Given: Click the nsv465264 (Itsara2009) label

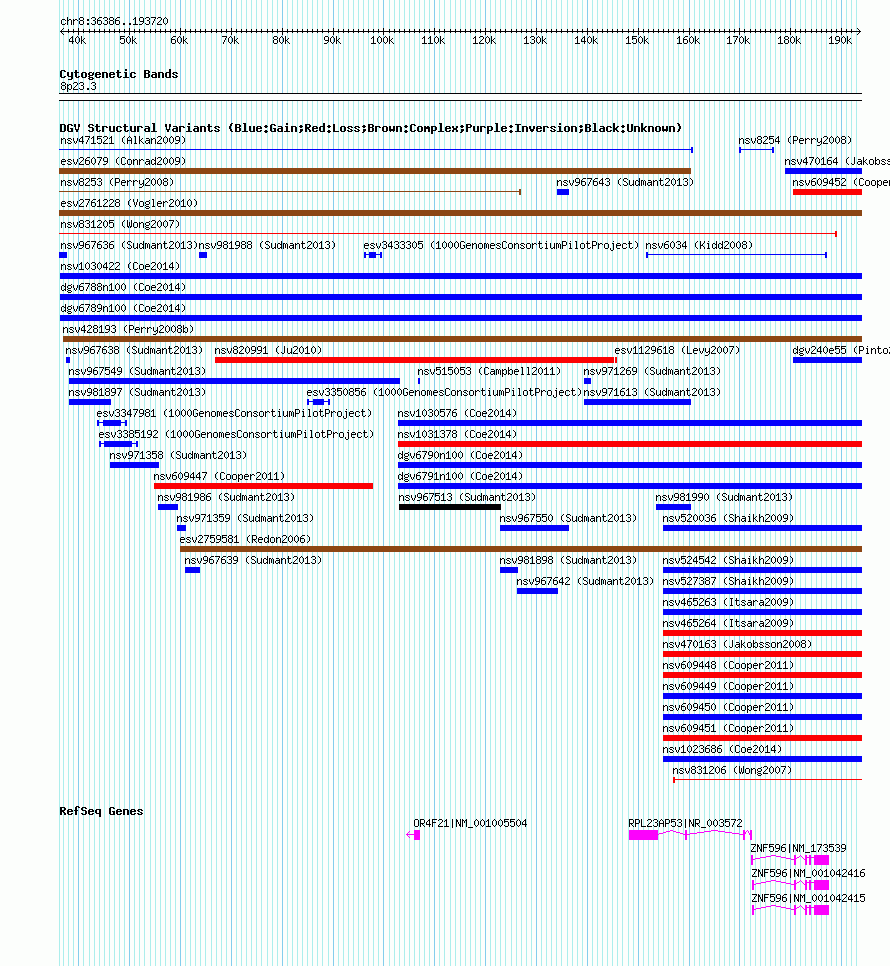Looking at the screenshot, I should coord(728,622).
